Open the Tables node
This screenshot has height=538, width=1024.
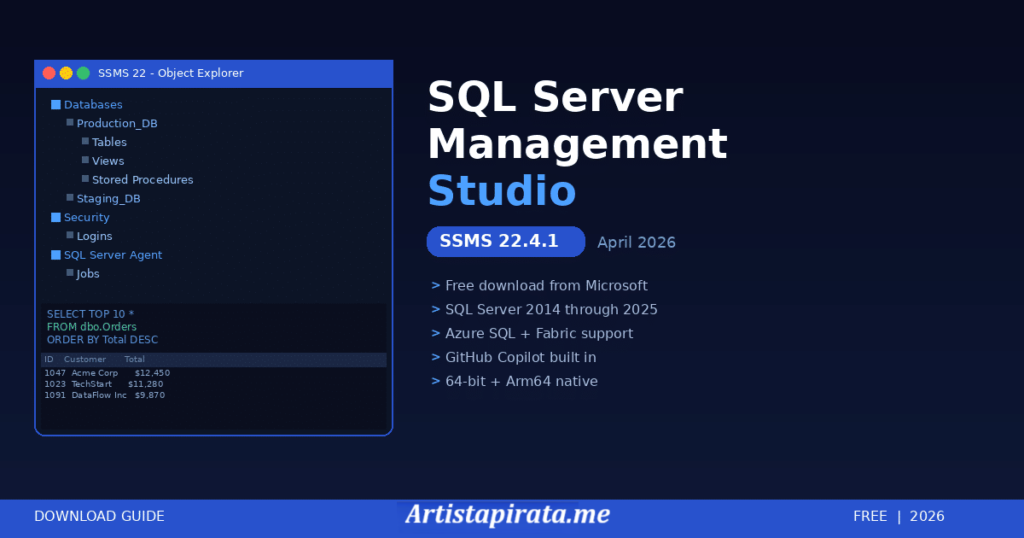click(x=109, y=142)
